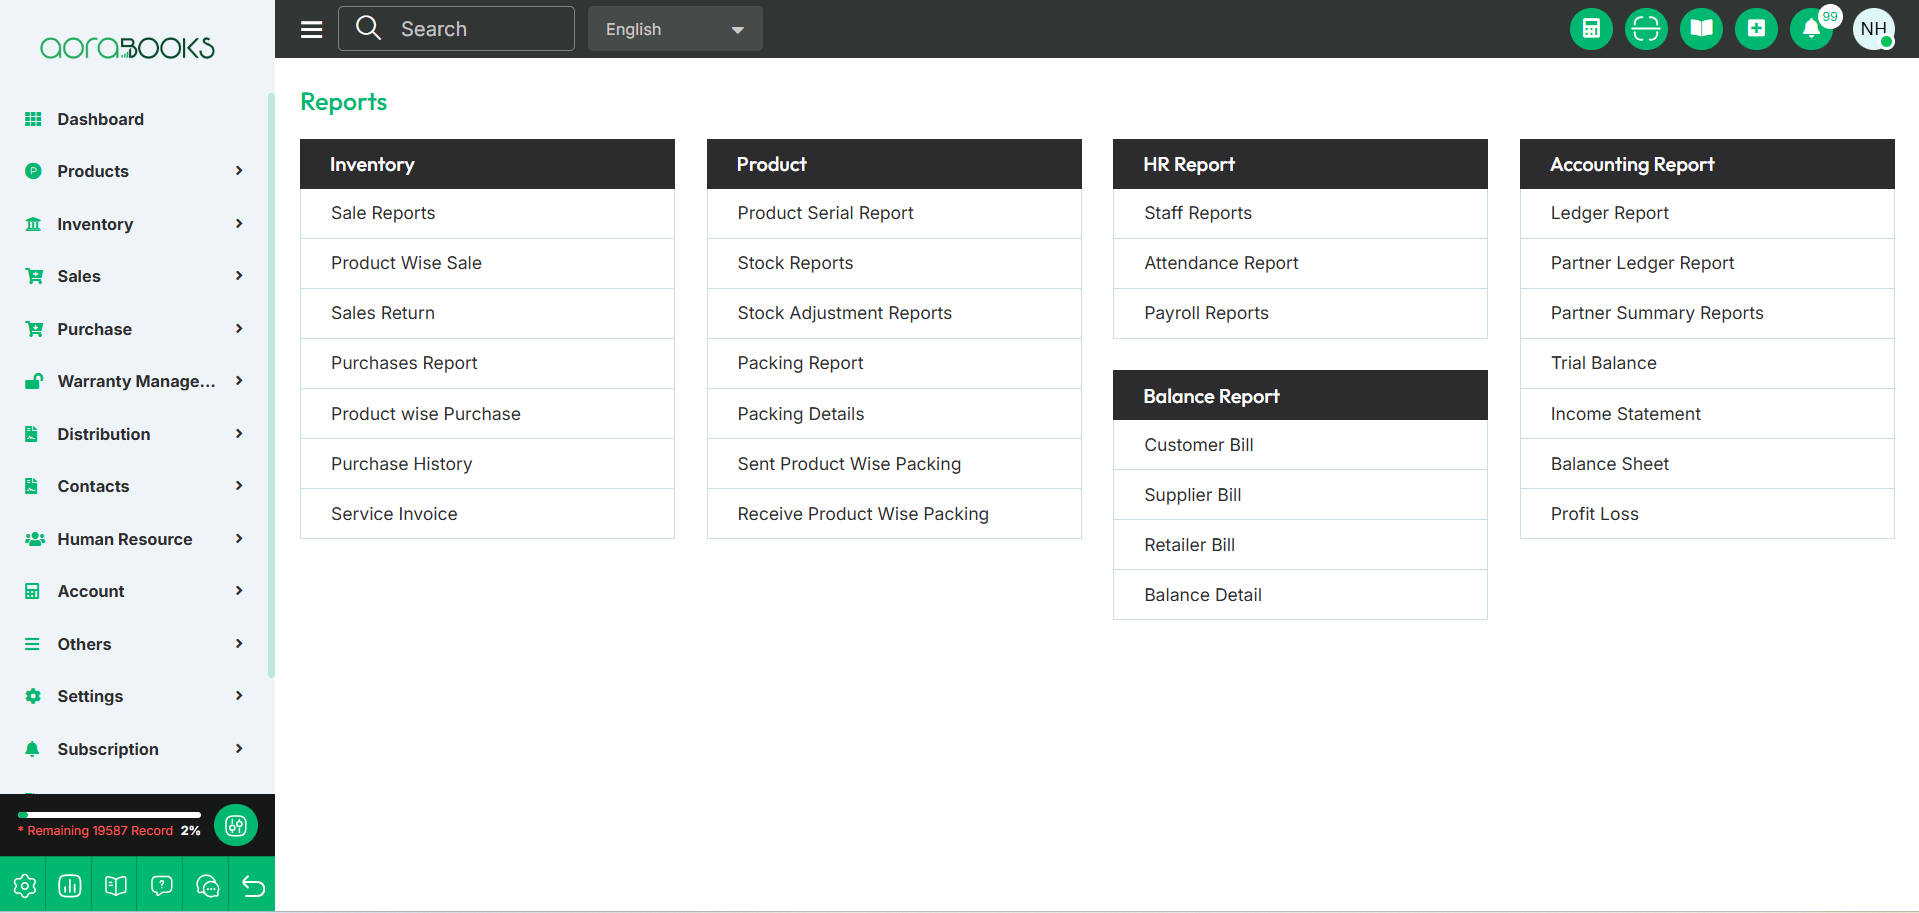Click the sliders customize icon beside the record counter

tap(236, 825)
